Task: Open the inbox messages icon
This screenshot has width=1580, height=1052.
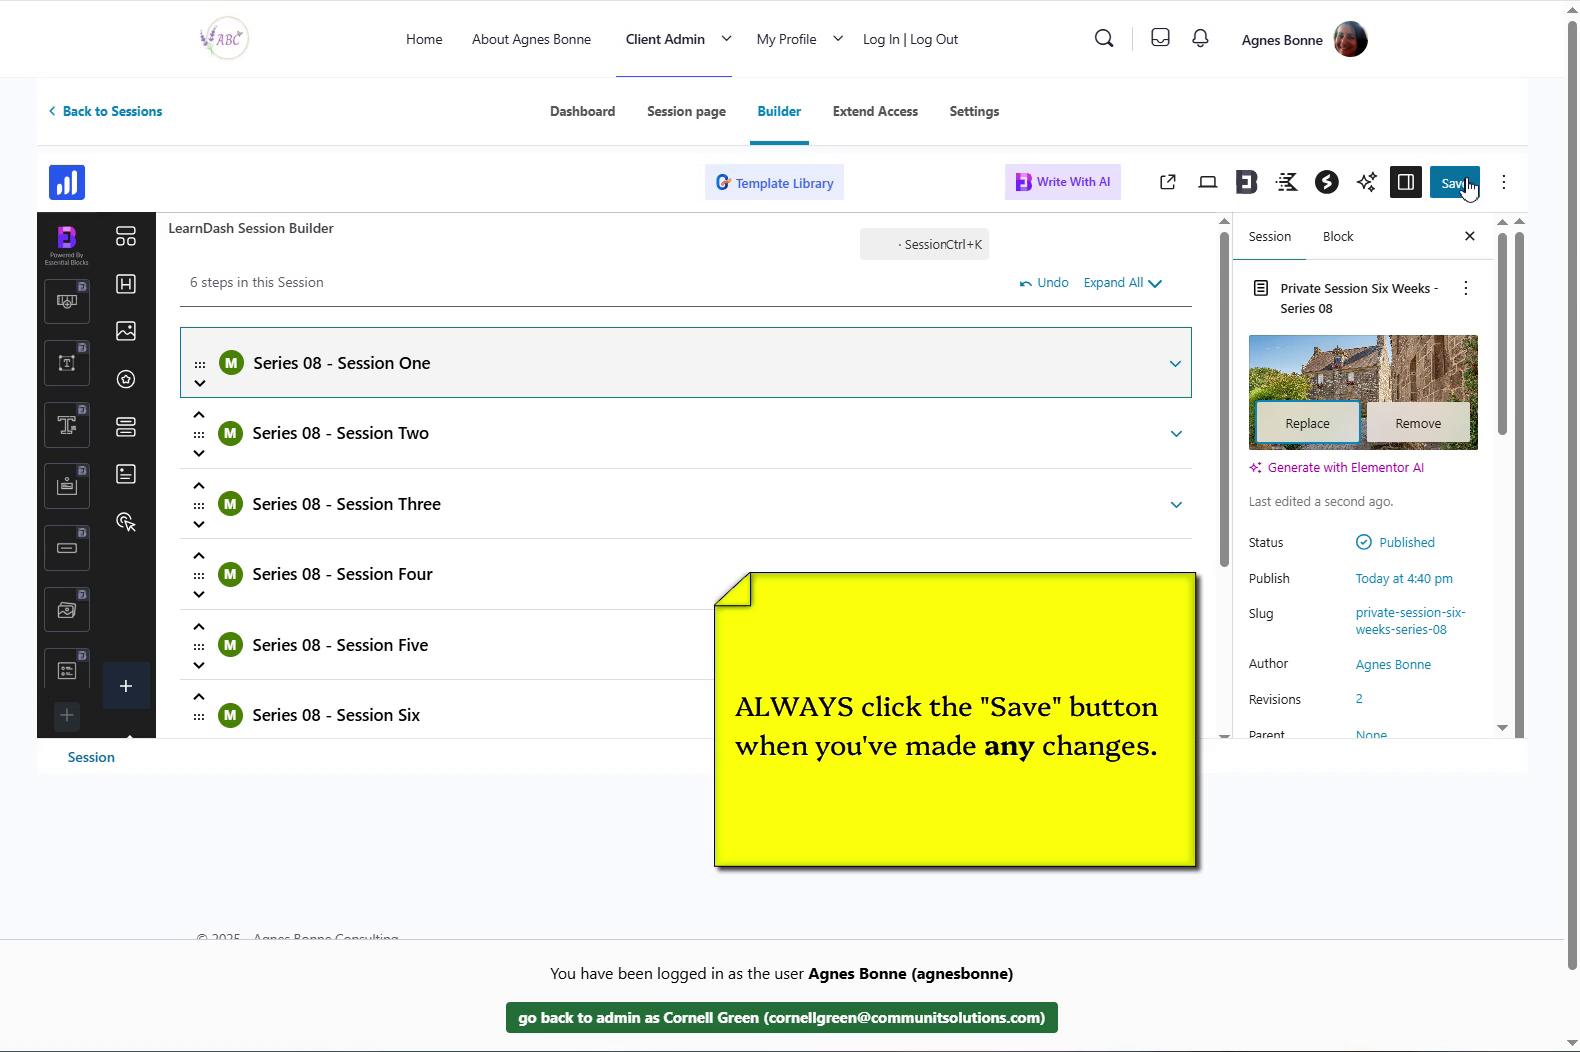Action: [1160, 39]
